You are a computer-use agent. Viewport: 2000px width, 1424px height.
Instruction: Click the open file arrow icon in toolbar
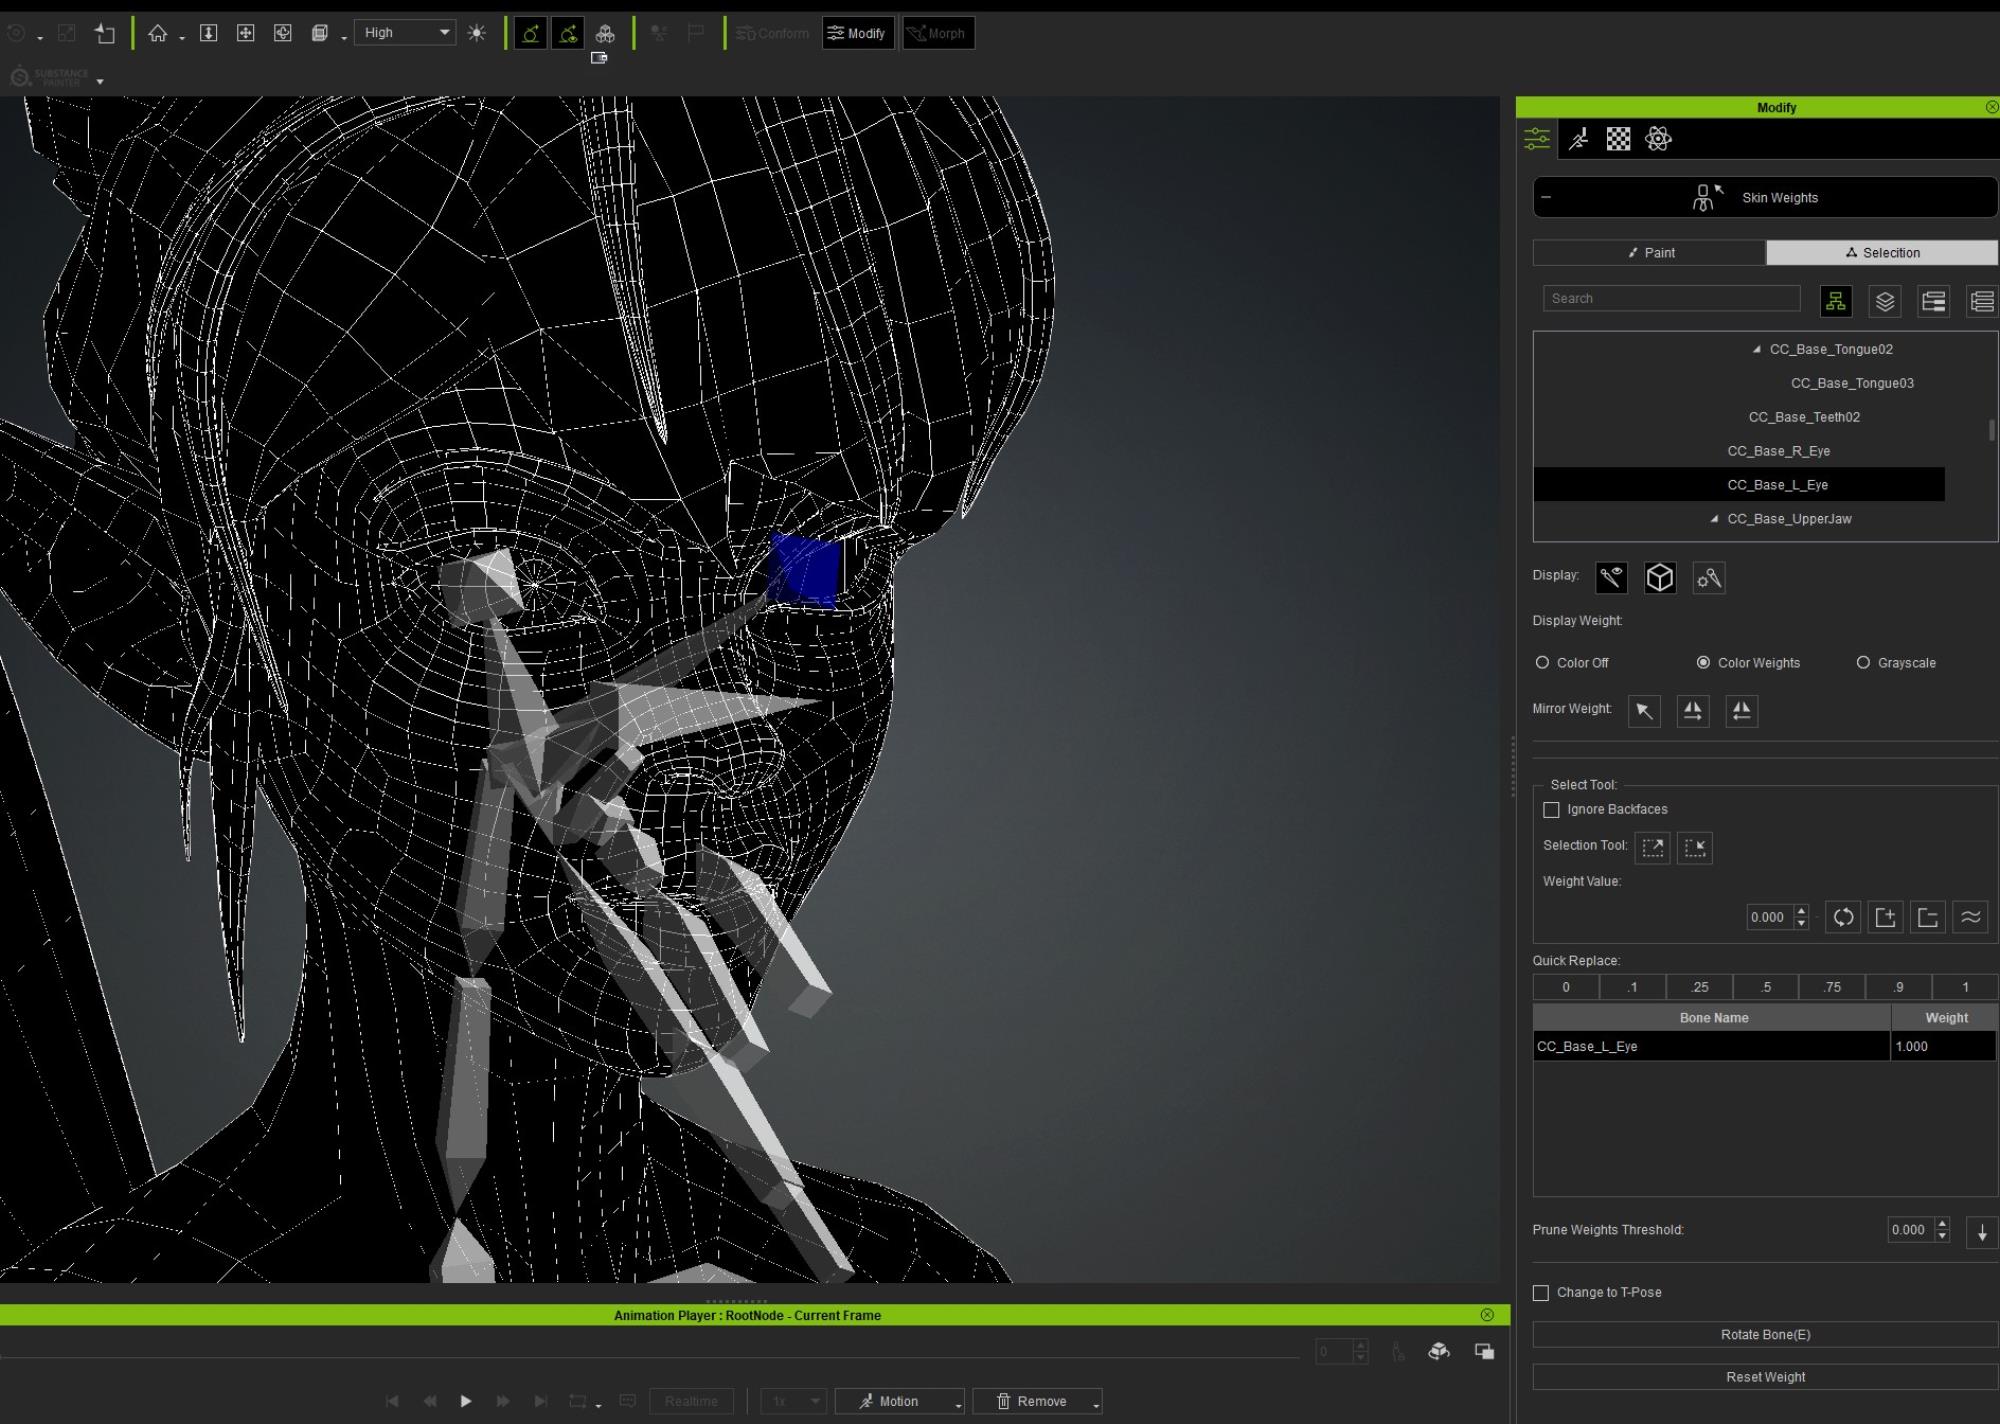[105, 33]
